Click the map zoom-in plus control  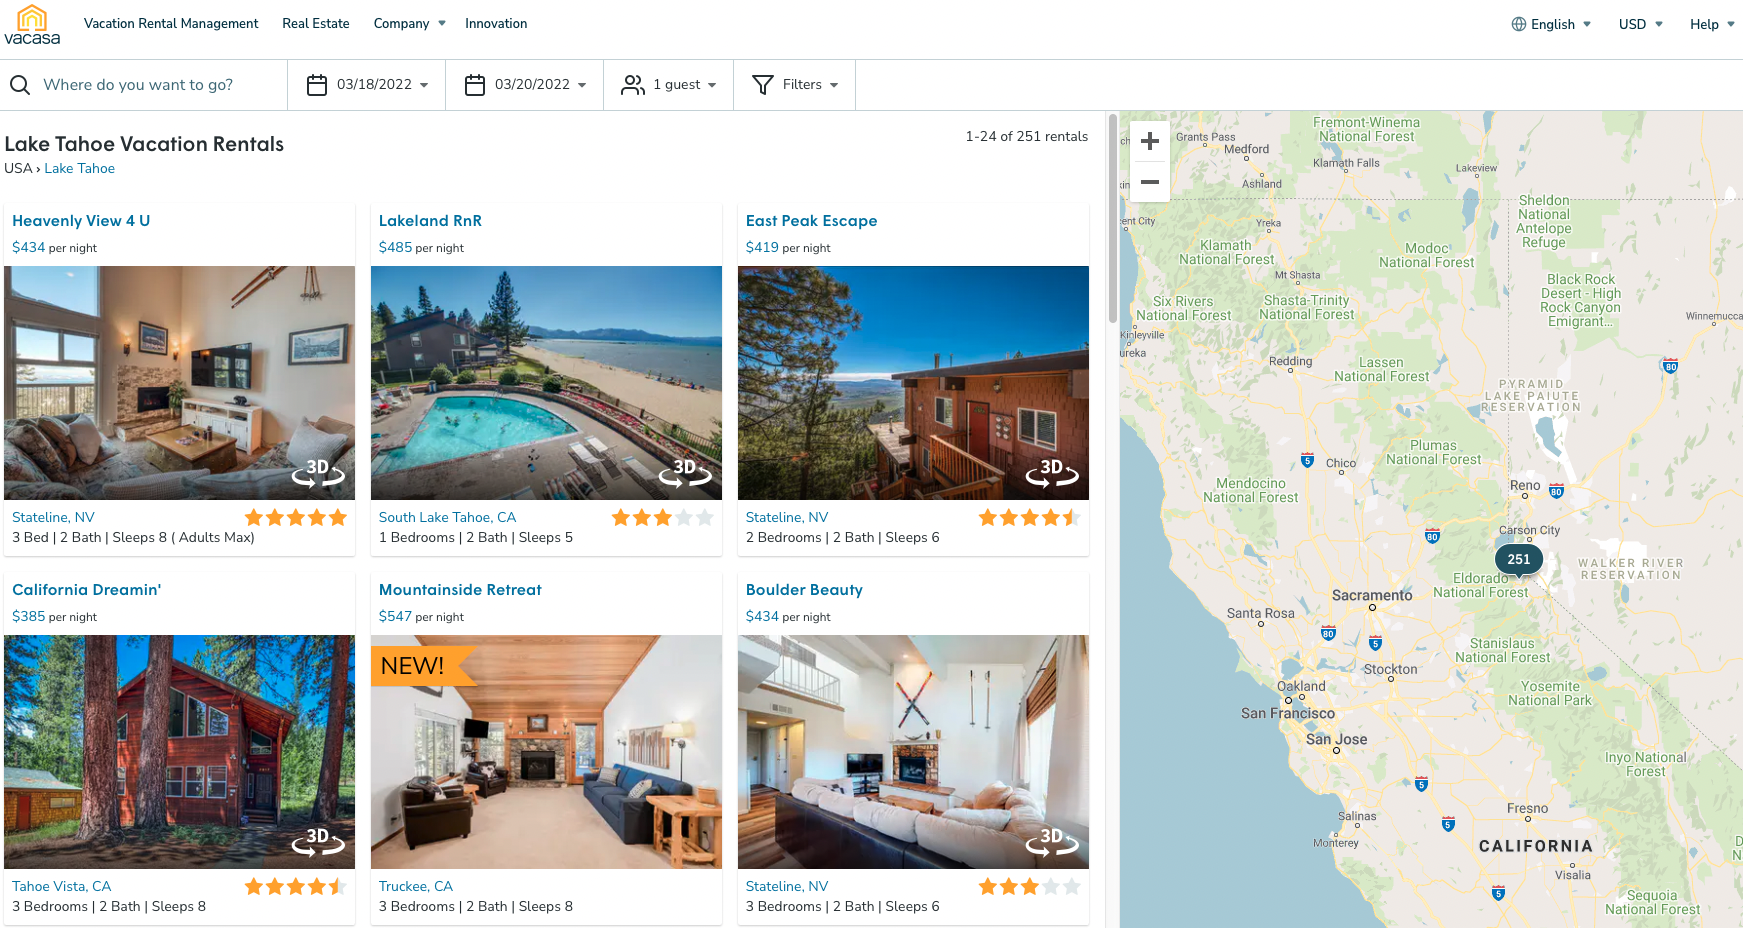pyautogui.click(x=1150, y=141)
